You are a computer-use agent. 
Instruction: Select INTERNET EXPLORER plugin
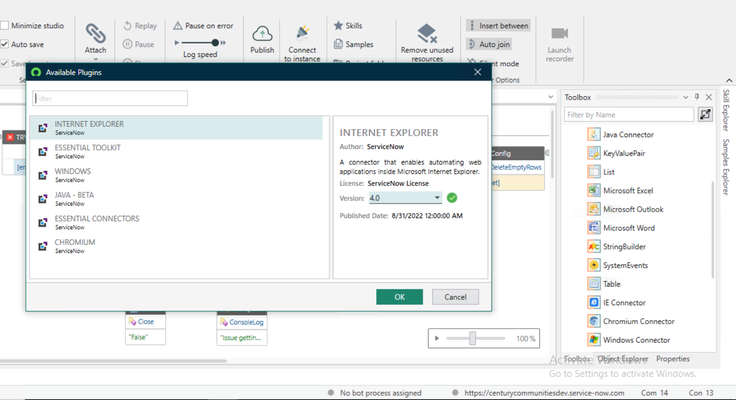point(176,128)
